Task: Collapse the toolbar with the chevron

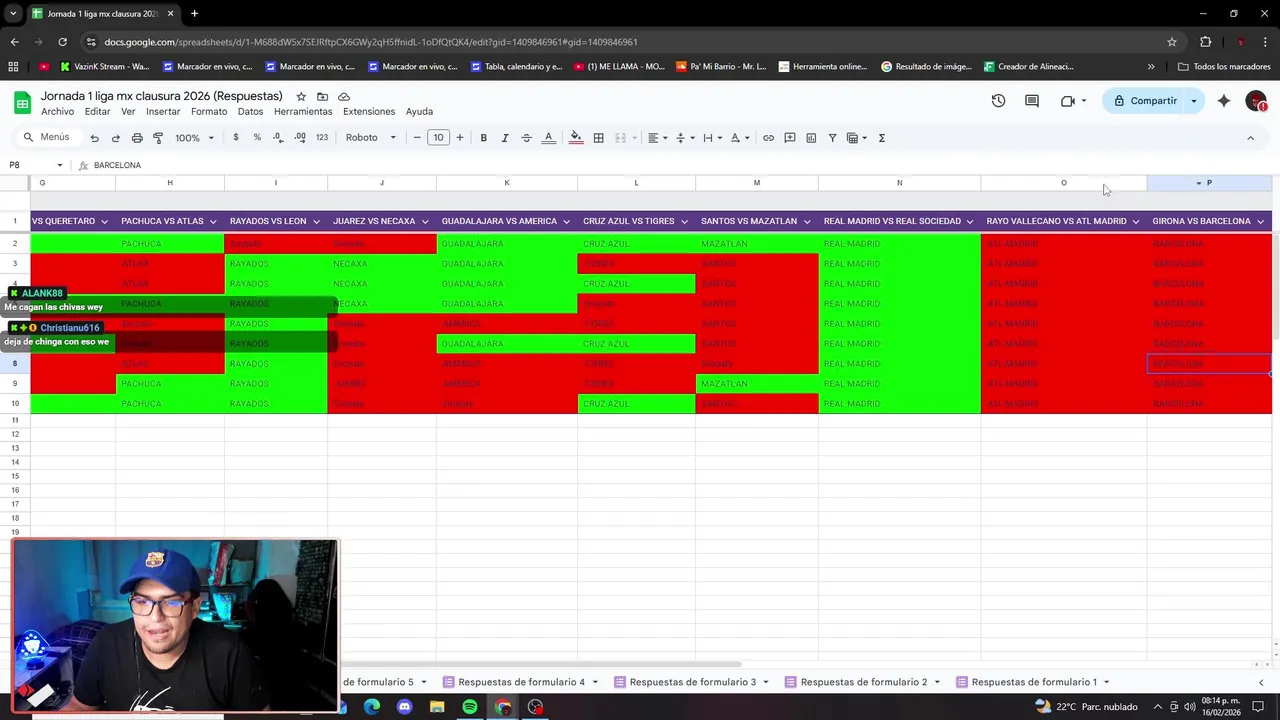Action: tap(1250, 138)
